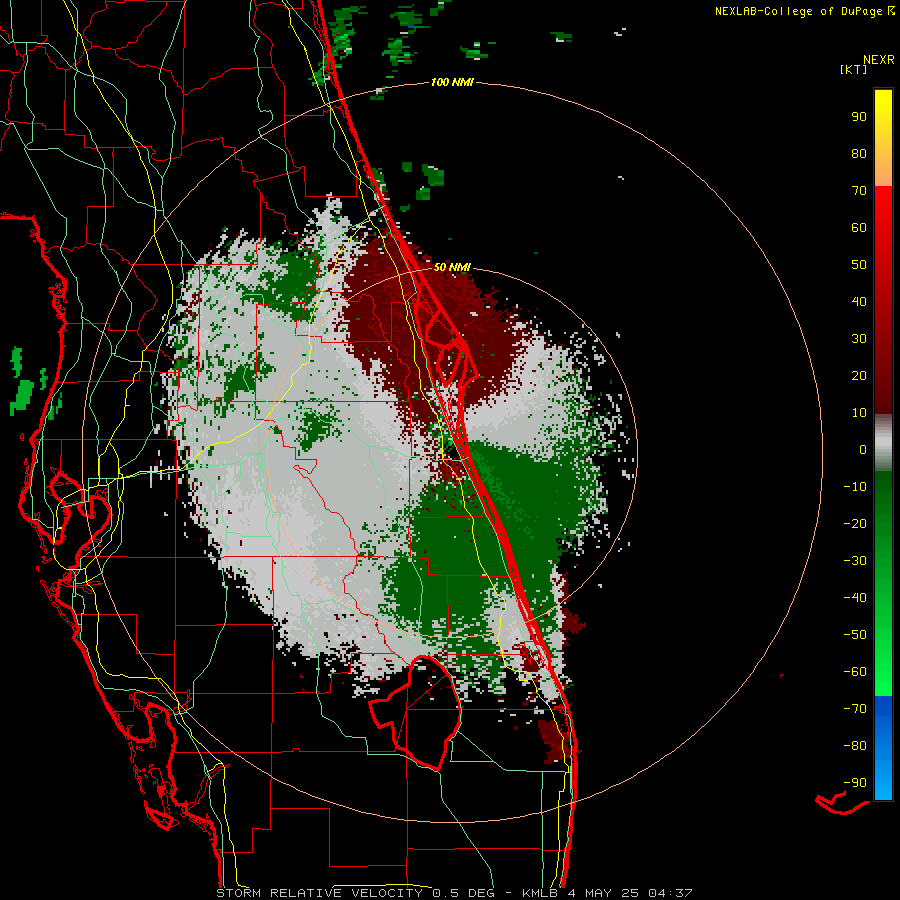This screenshot has width=900, height=900.
Task: Click the 50 NMI range ring label
Action: [x=452, y=267]
